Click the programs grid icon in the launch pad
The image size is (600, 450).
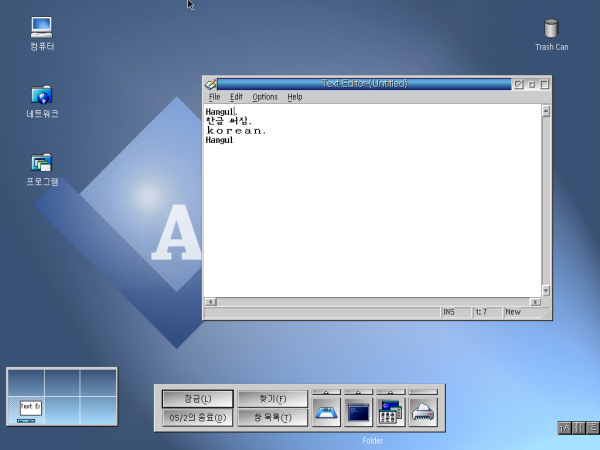[390, 412]
